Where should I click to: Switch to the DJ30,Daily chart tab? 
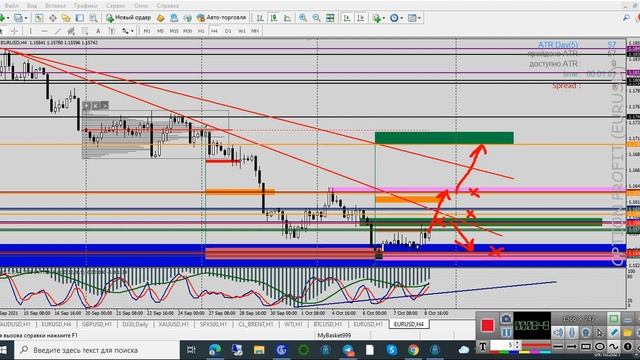tap(135, 324)
